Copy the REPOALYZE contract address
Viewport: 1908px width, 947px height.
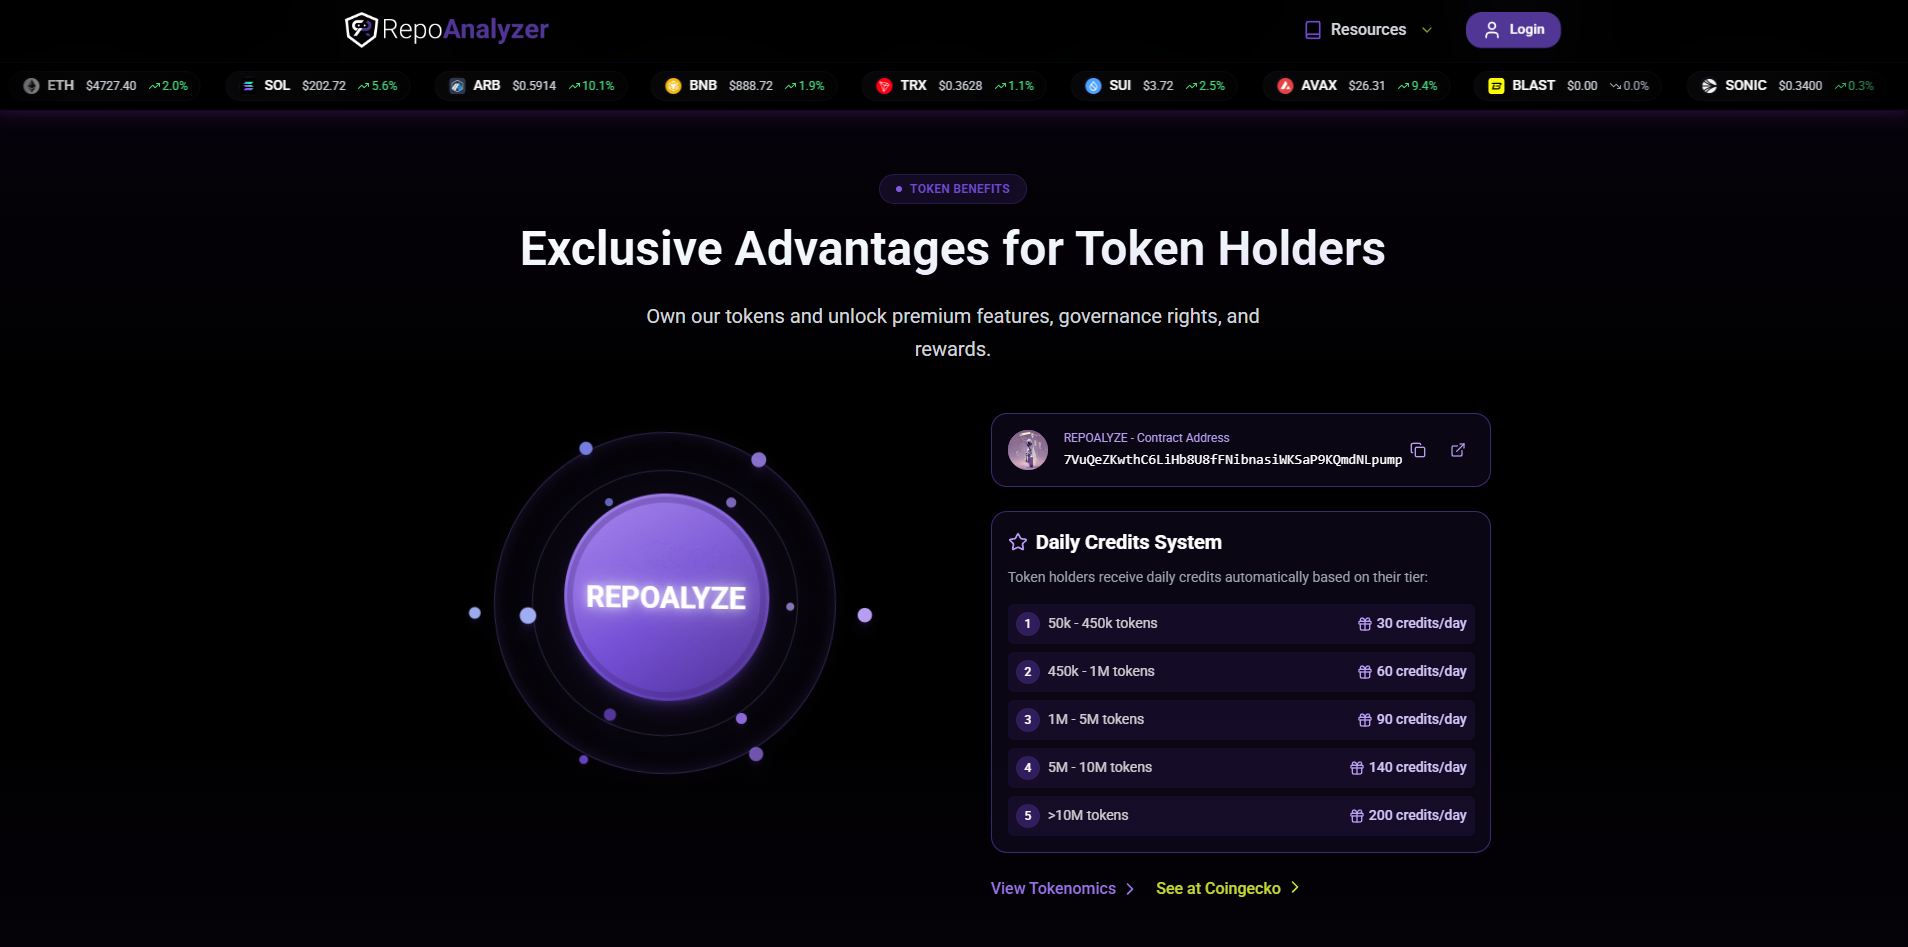(1418, 450)
